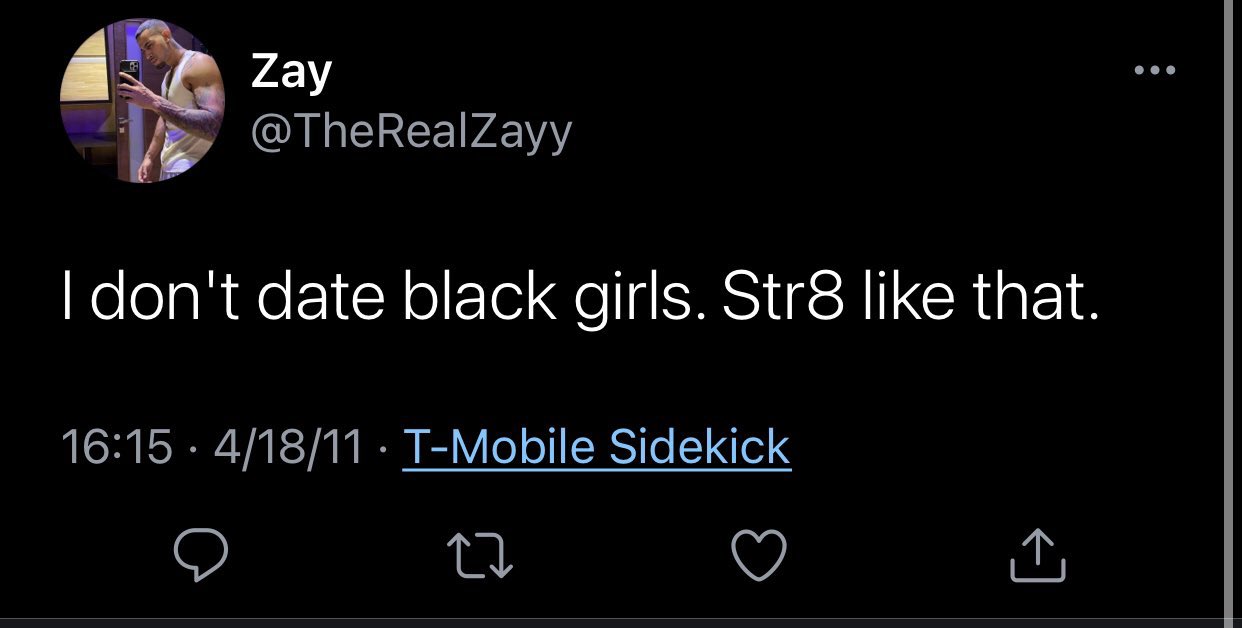Open the T-Mobile Sidekick source link
This screenshot has height=628, width=1242.
tap(596, 446)
